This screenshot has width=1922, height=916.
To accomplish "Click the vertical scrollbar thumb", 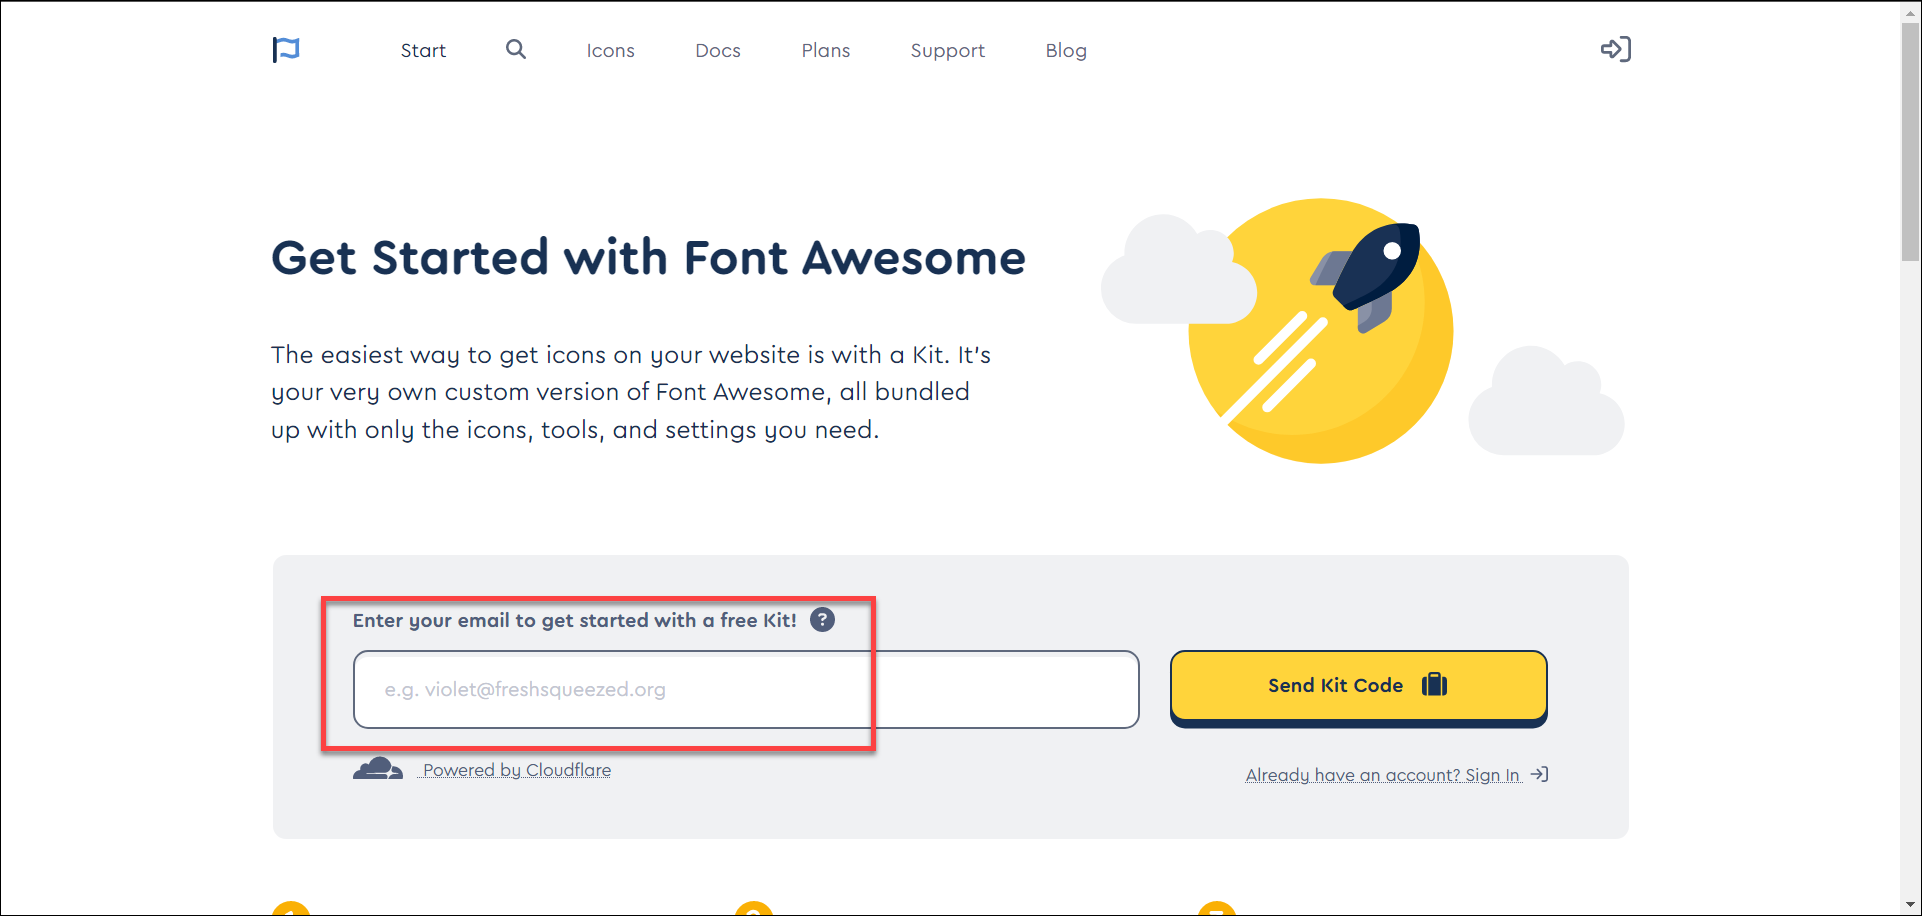I will click(1910, 140).
